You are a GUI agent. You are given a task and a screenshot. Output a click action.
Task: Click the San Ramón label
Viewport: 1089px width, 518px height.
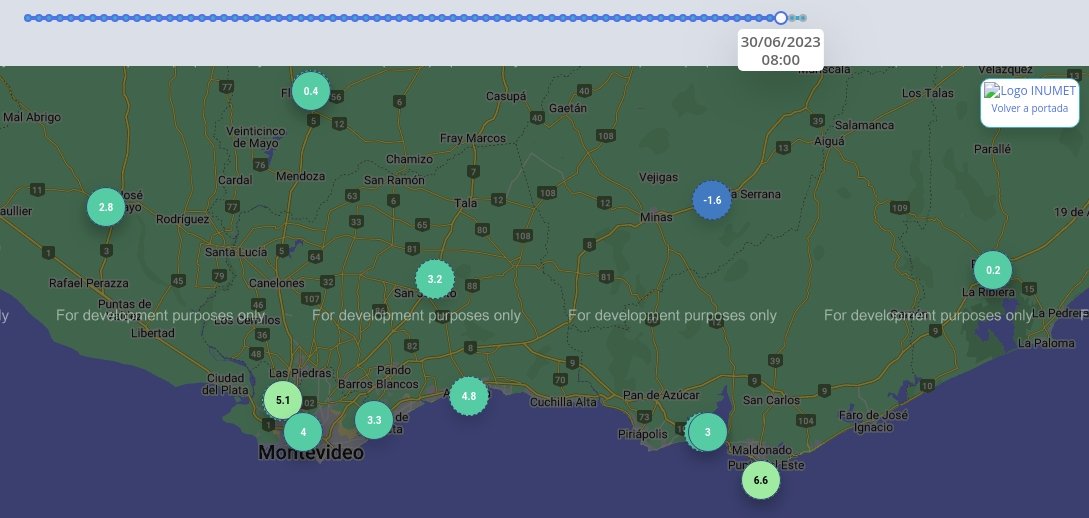tap(394, 180)
